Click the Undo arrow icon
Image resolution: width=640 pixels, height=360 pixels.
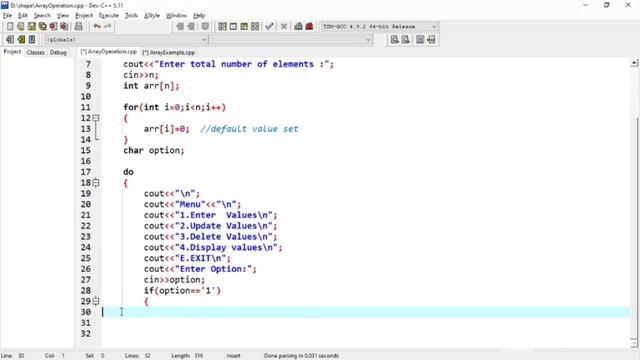[97, 27]
